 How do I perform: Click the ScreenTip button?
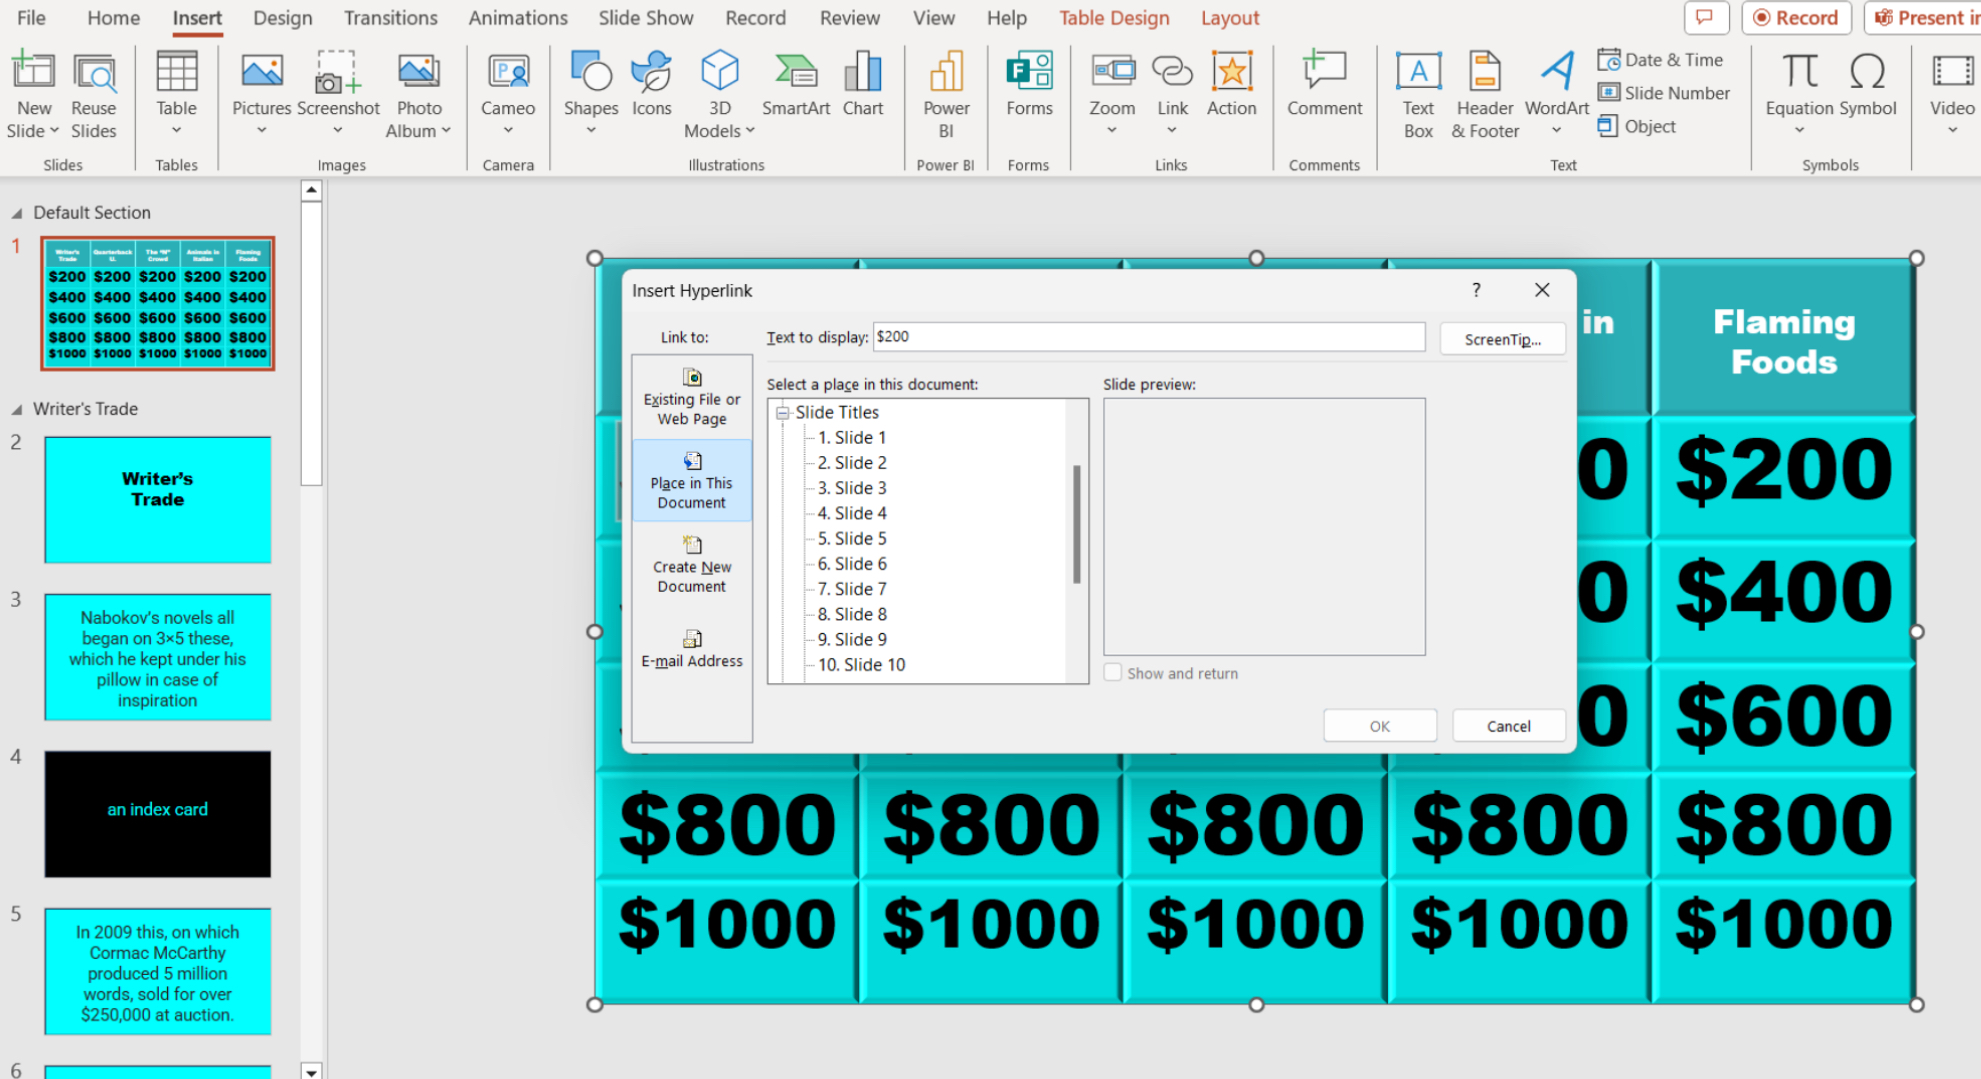coord(1502,339)
